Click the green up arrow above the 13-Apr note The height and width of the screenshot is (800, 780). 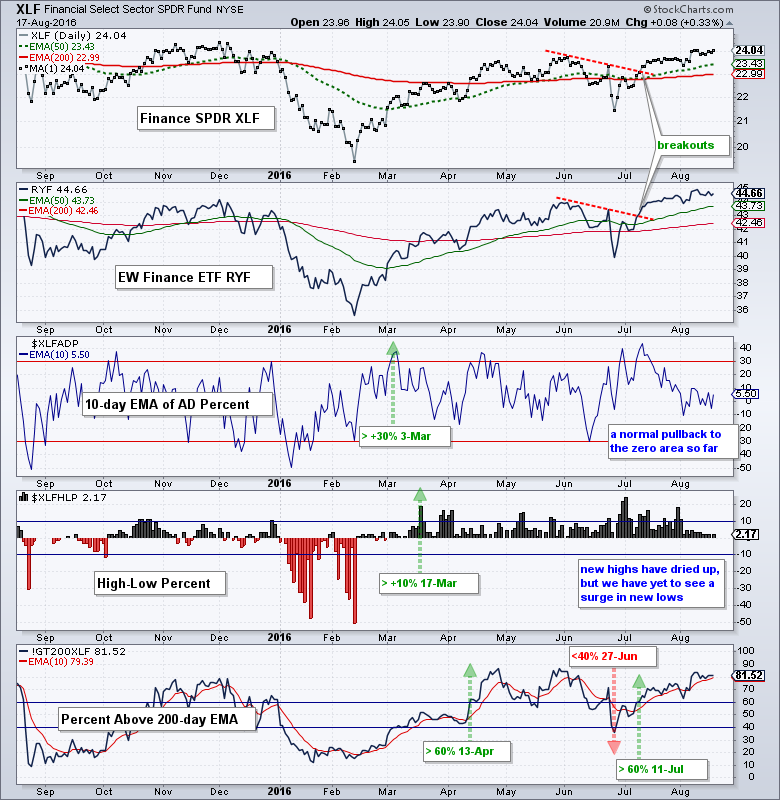[470, 670]
